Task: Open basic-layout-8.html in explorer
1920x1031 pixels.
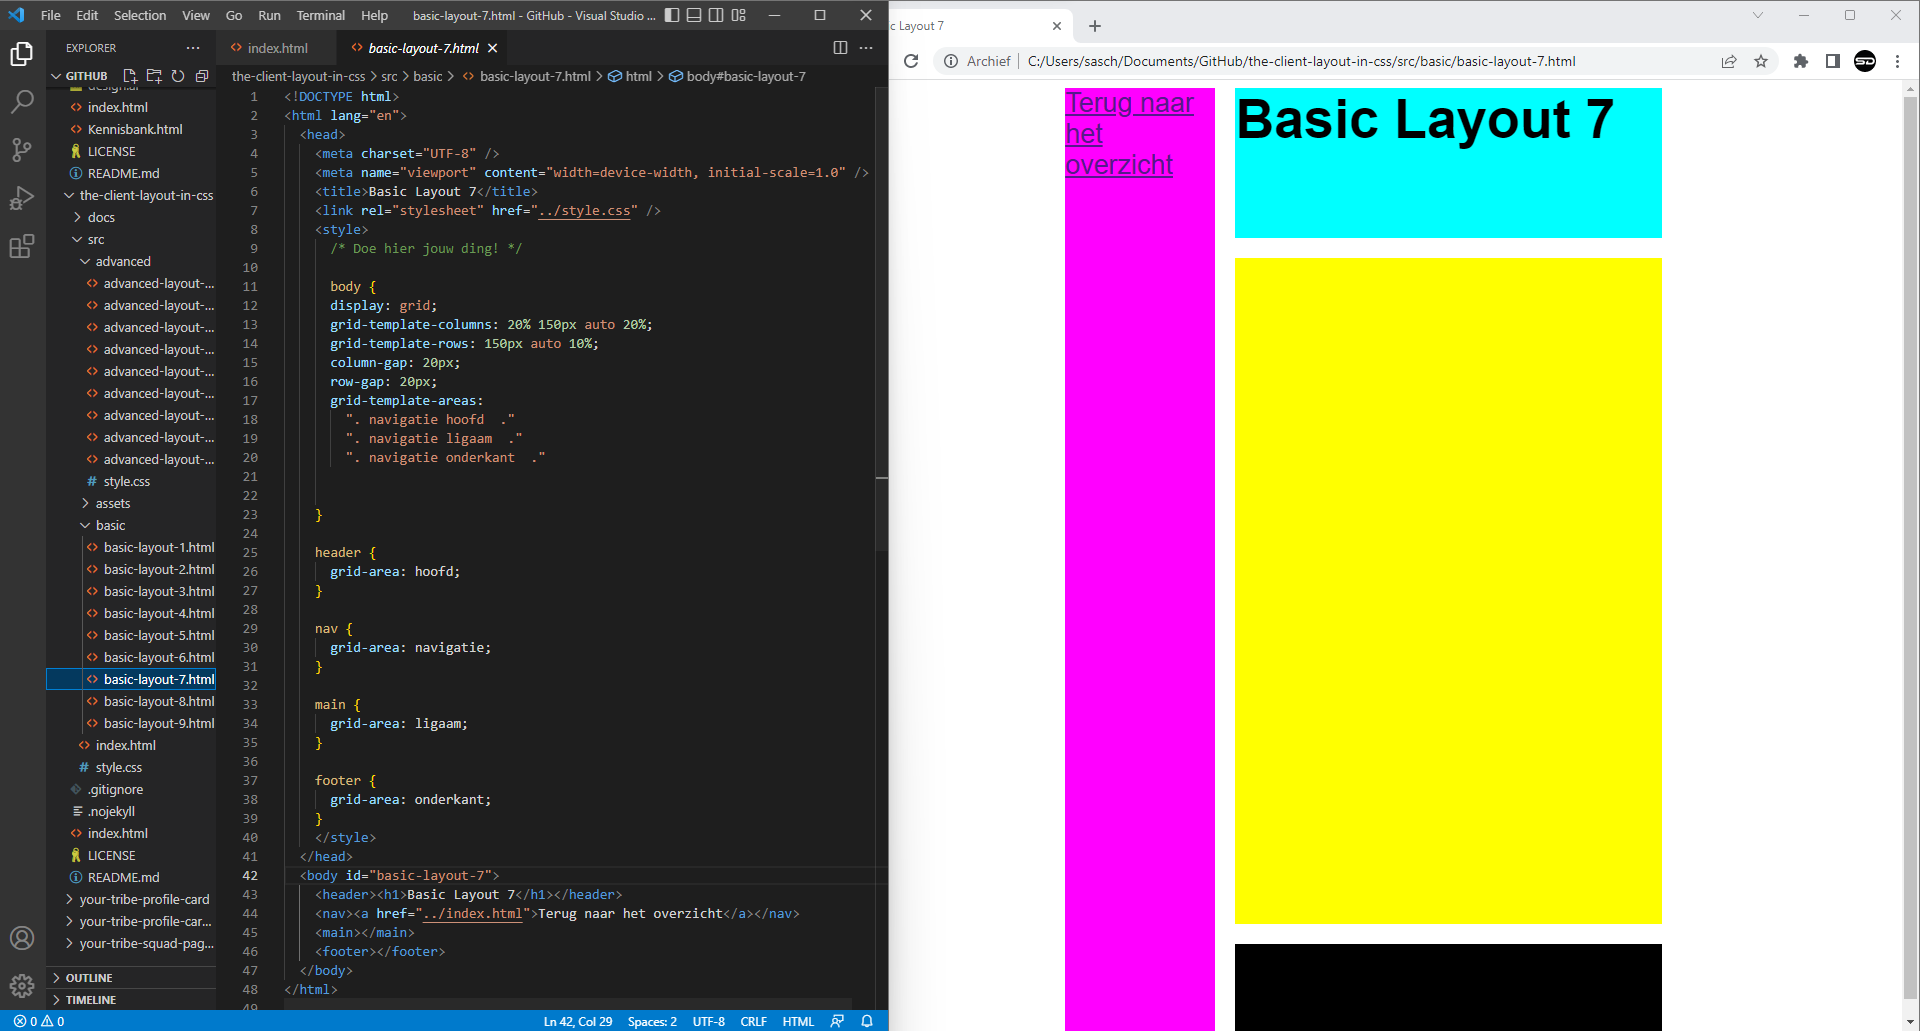Action: click(158, 701)
